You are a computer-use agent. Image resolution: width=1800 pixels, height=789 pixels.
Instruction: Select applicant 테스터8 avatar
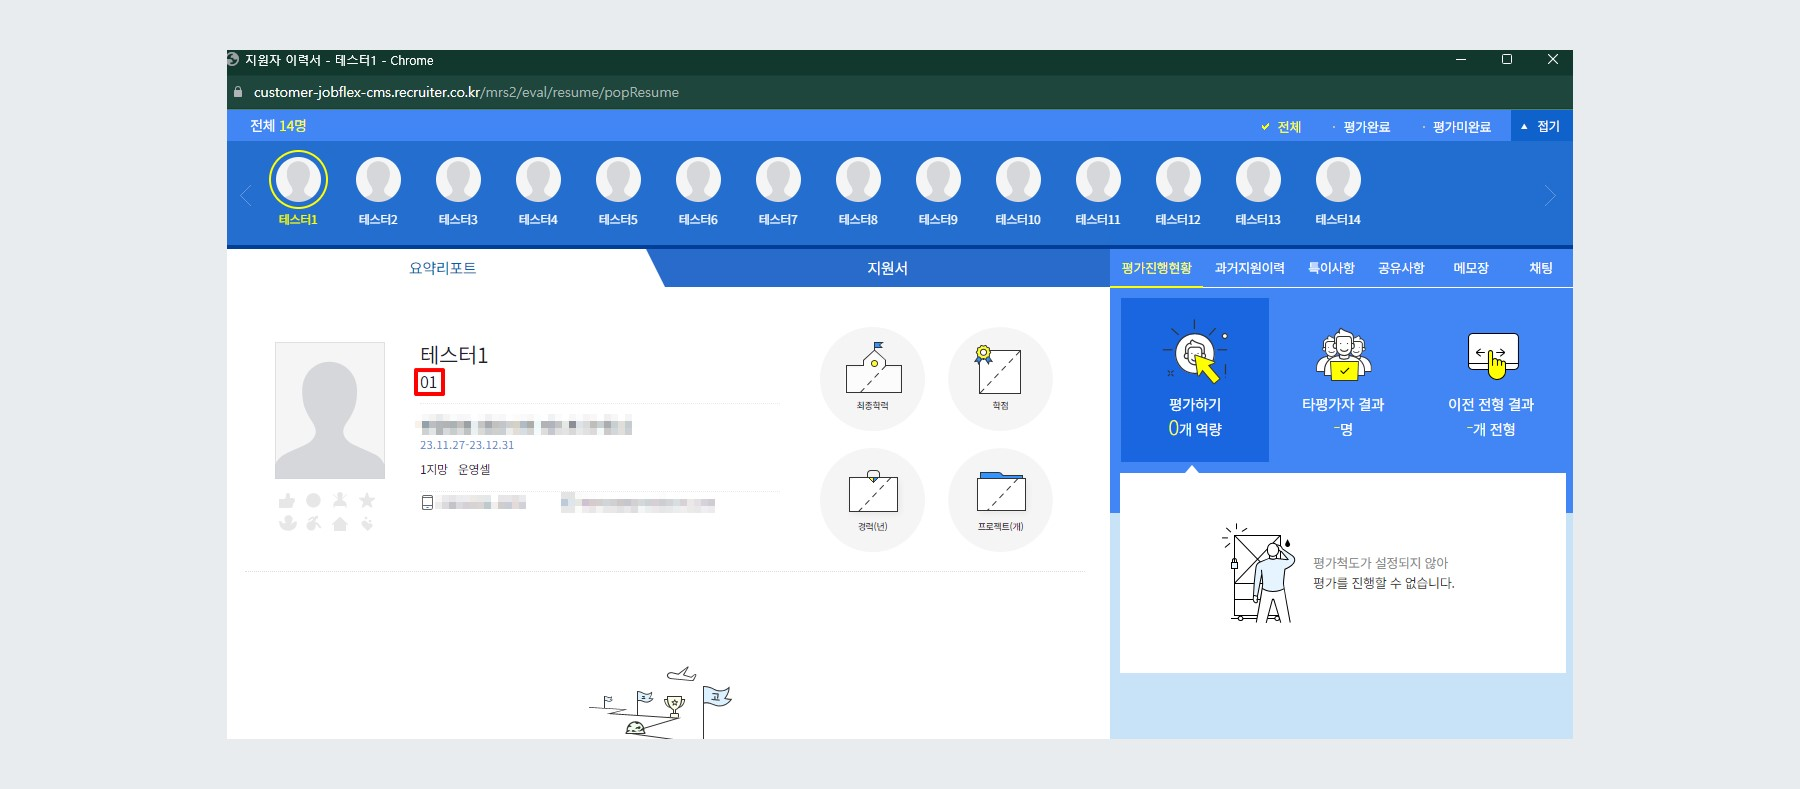point(858,180)
